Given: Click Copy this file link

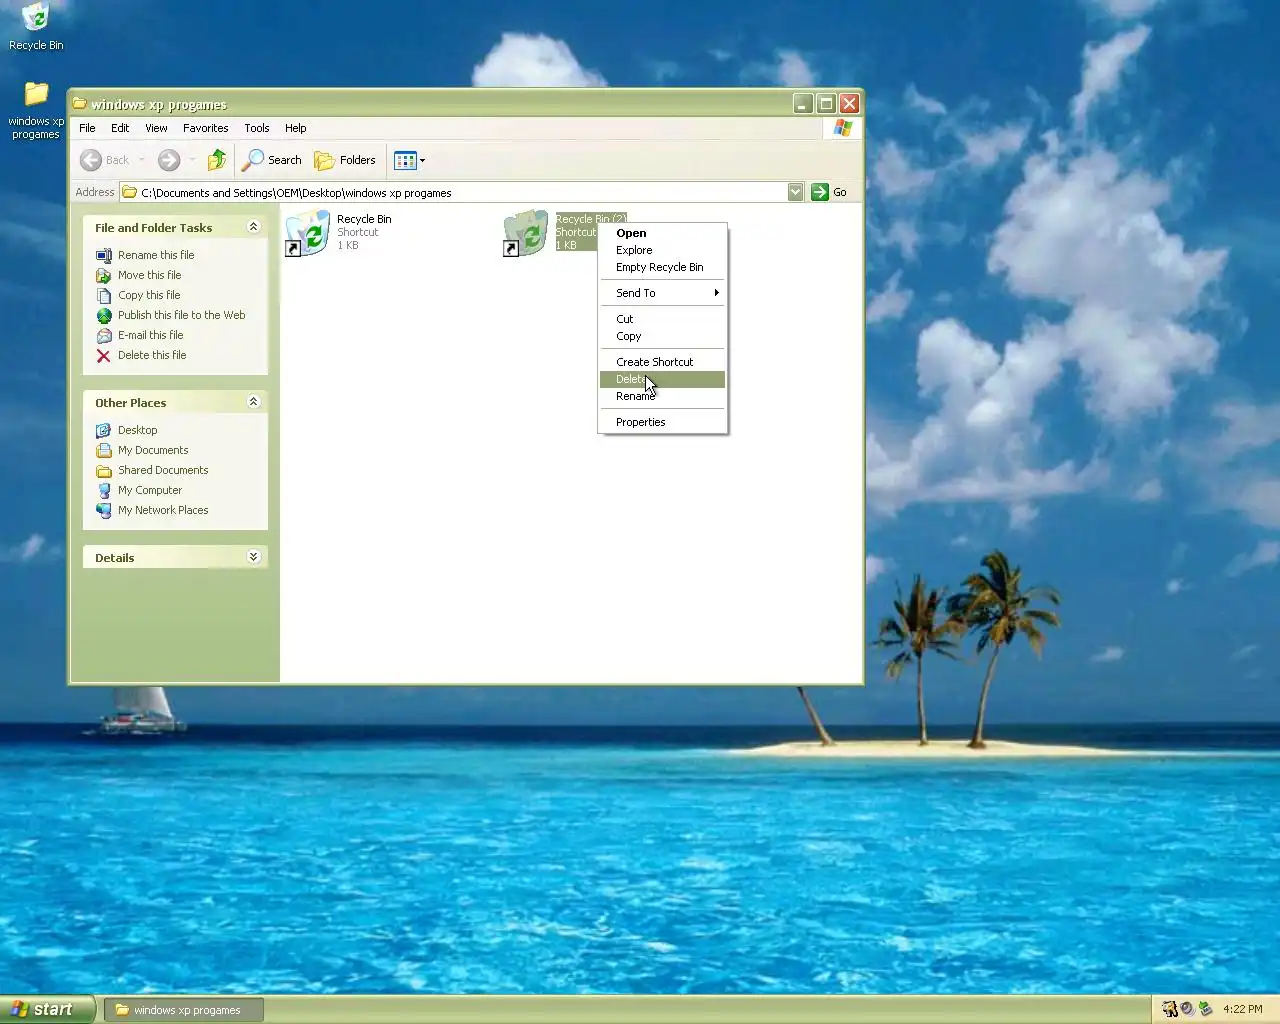Looking at the screenshot, I should 149,295.
